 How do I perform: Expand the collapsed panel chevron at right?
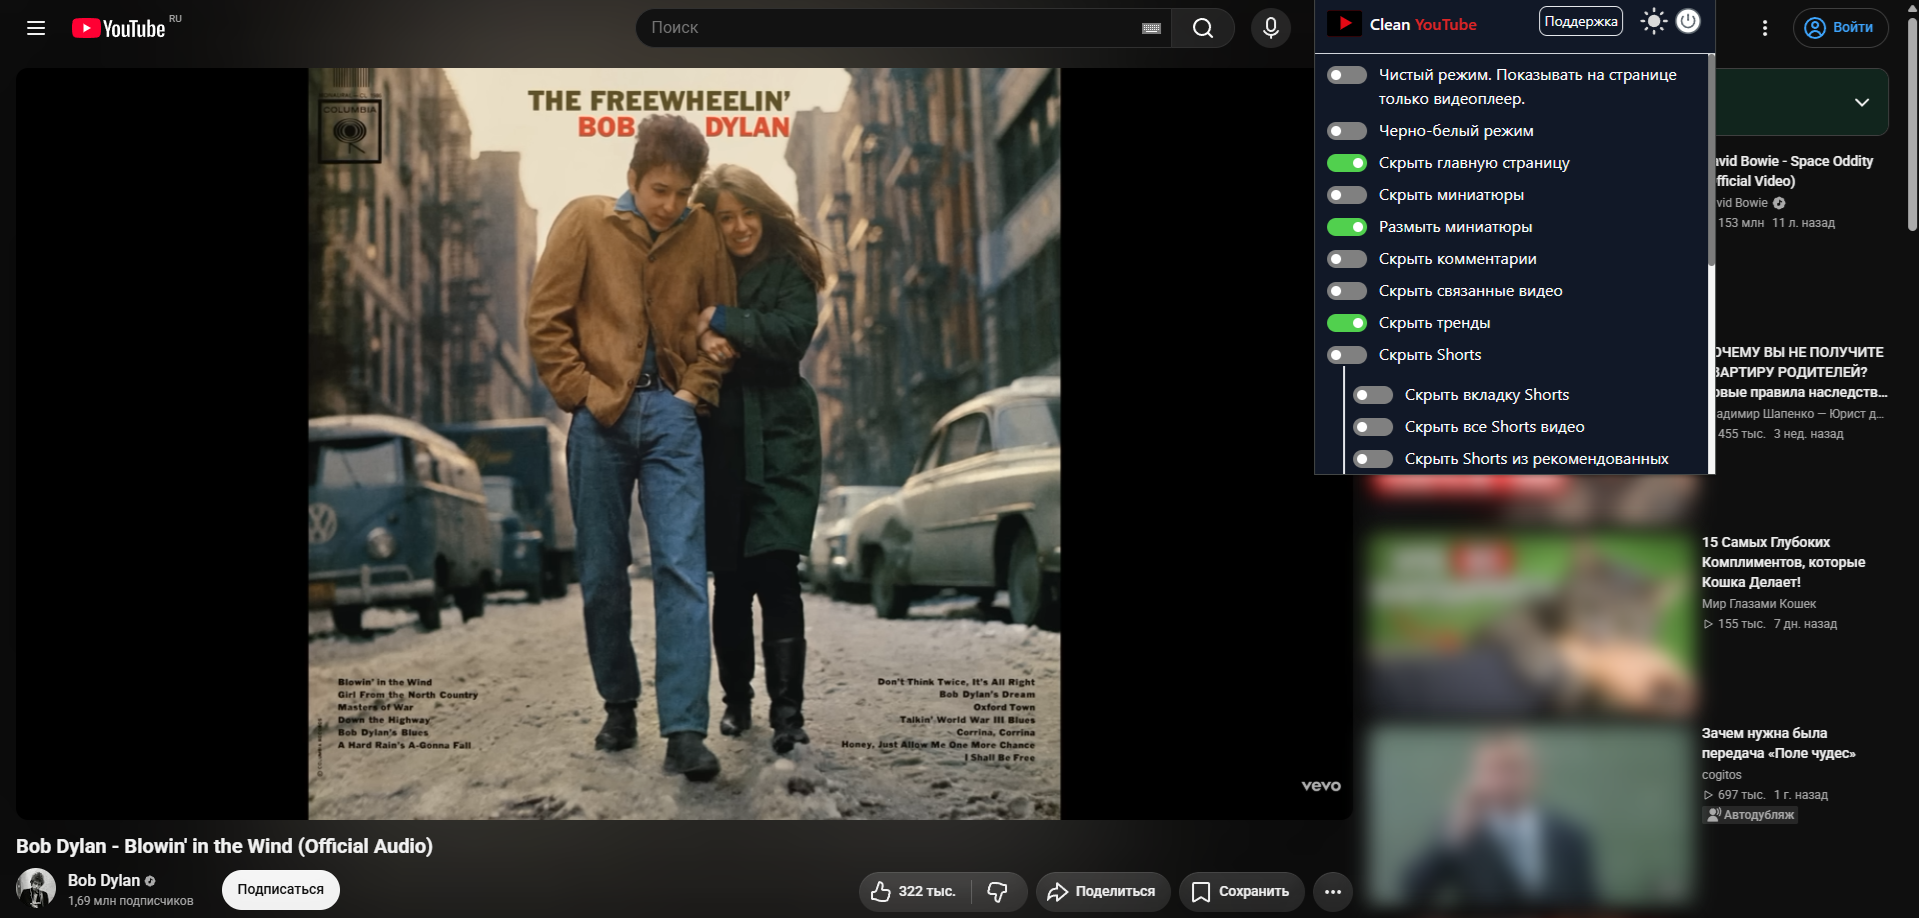(1862, 102)
